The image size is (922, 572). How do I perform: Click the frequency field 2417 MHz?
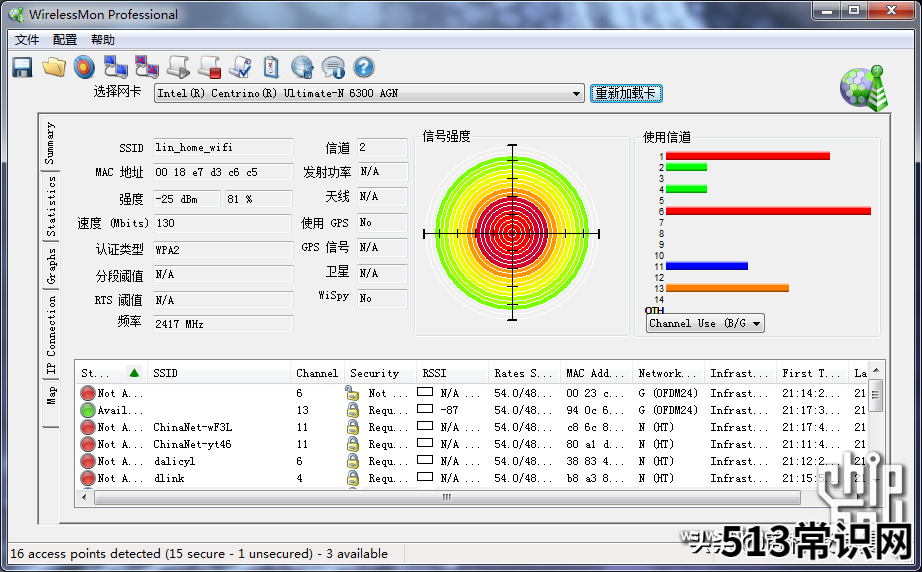(223, 324)
